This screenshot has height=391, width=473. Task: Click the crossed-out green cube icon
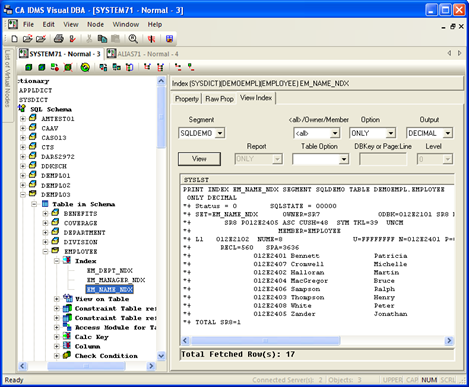point(68,68)
